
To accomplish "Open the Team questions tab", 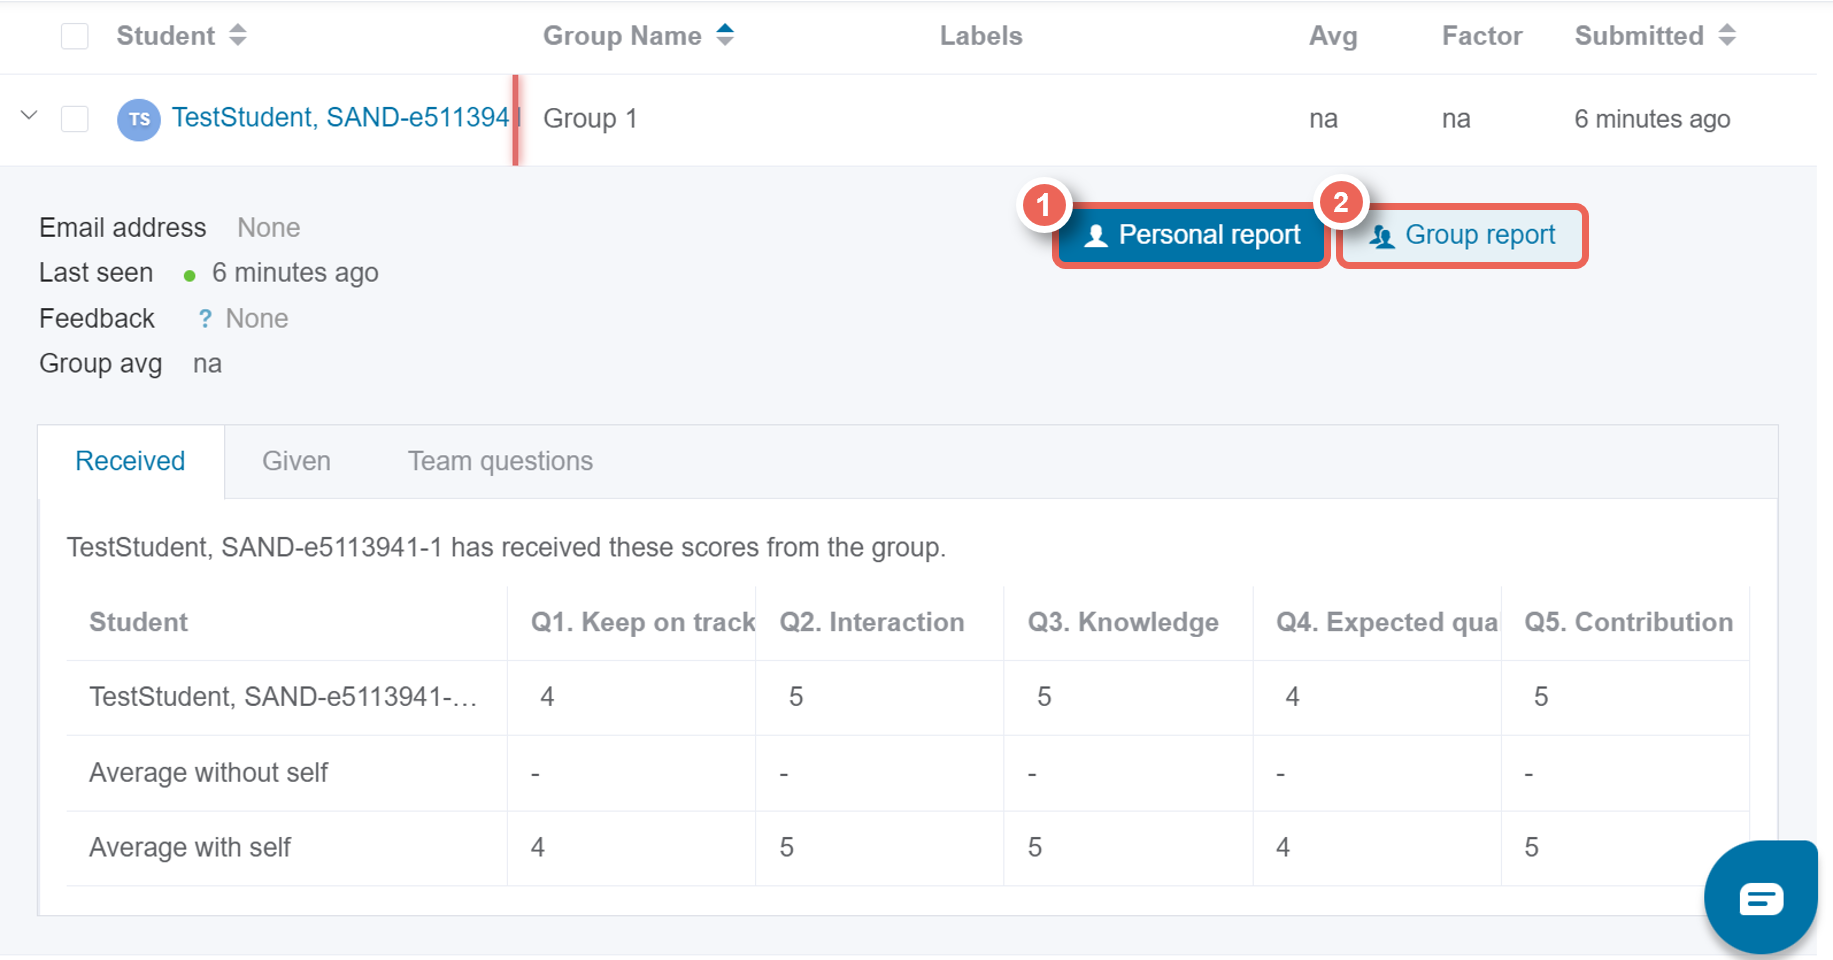I will (x=500, y=461).
